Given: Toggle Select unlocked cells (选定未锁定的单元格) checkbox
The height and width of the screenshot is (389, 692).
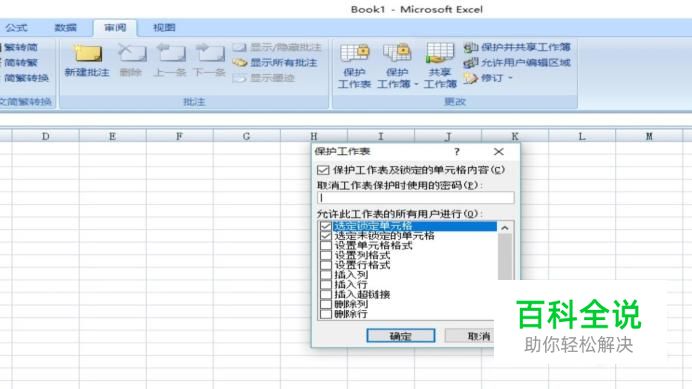Looking at the screenshot, I should pos(326,236).
